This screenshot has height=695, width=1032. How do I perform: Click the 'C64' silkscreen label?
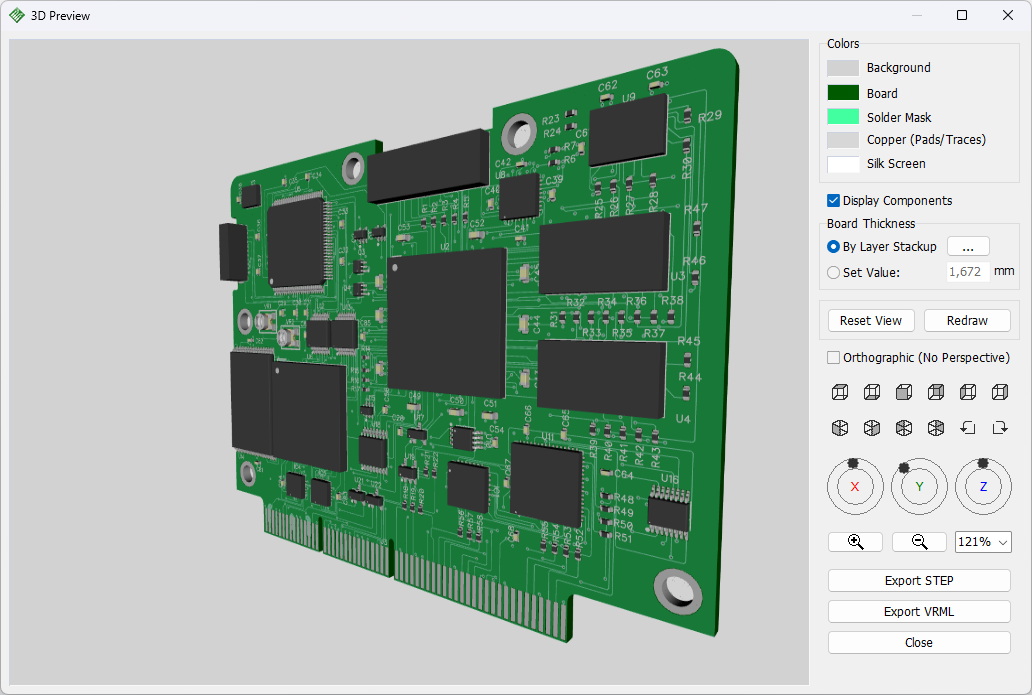(x=624, y=475)
